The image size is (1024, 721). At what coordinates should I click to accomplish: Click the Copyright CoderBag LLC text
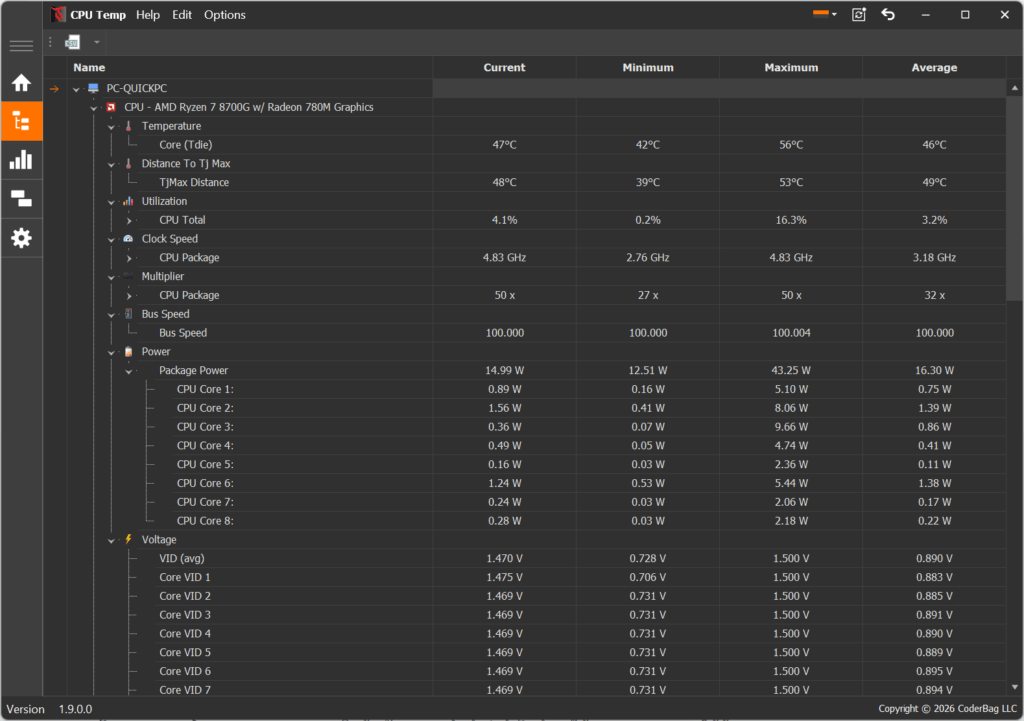[x=948, y=709]
